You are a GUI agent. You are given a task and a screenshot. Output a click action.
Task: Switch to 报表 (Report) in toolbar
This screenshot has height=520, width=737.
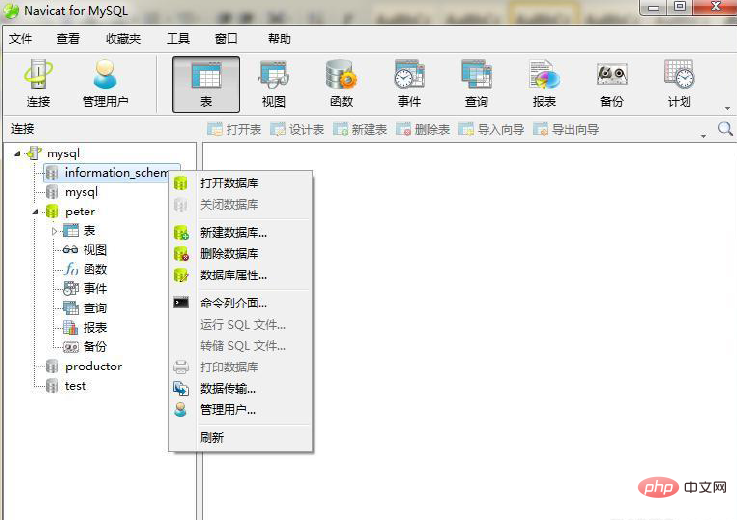pos(544,84)
